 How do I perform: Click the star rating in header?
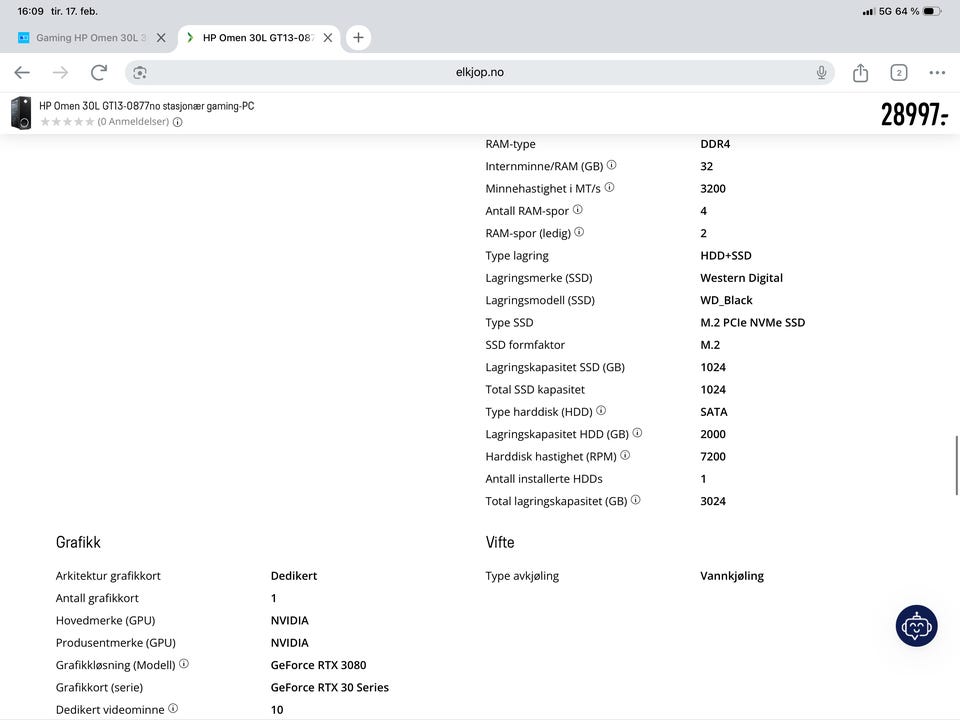67,122
